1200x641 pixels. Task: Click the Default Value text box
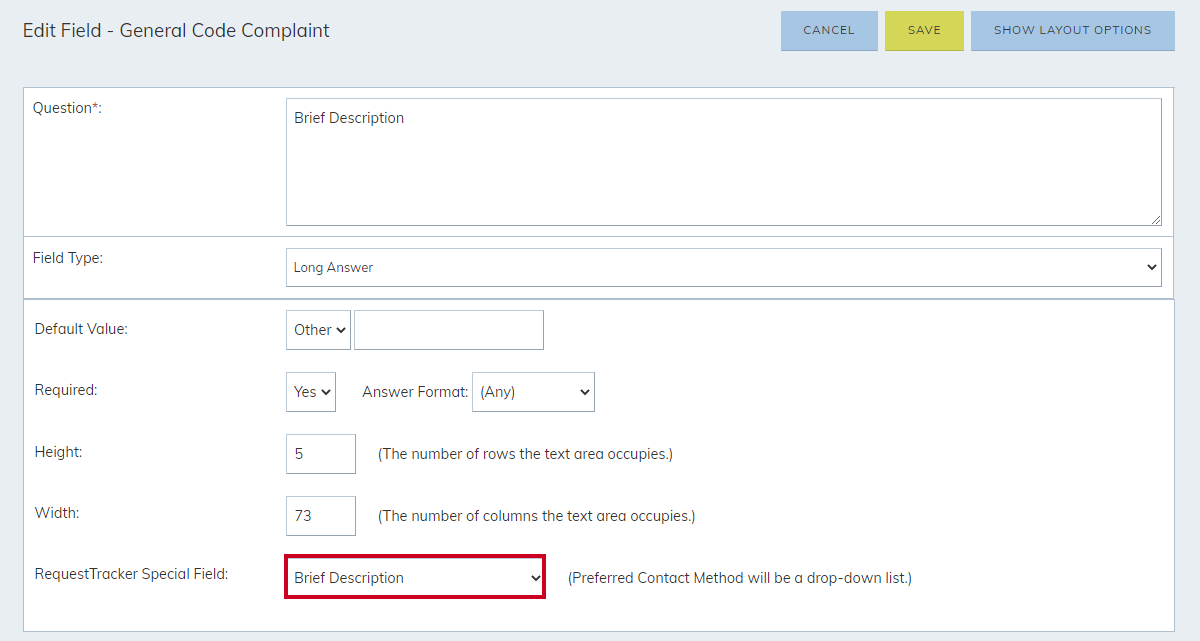click(449, 330)
